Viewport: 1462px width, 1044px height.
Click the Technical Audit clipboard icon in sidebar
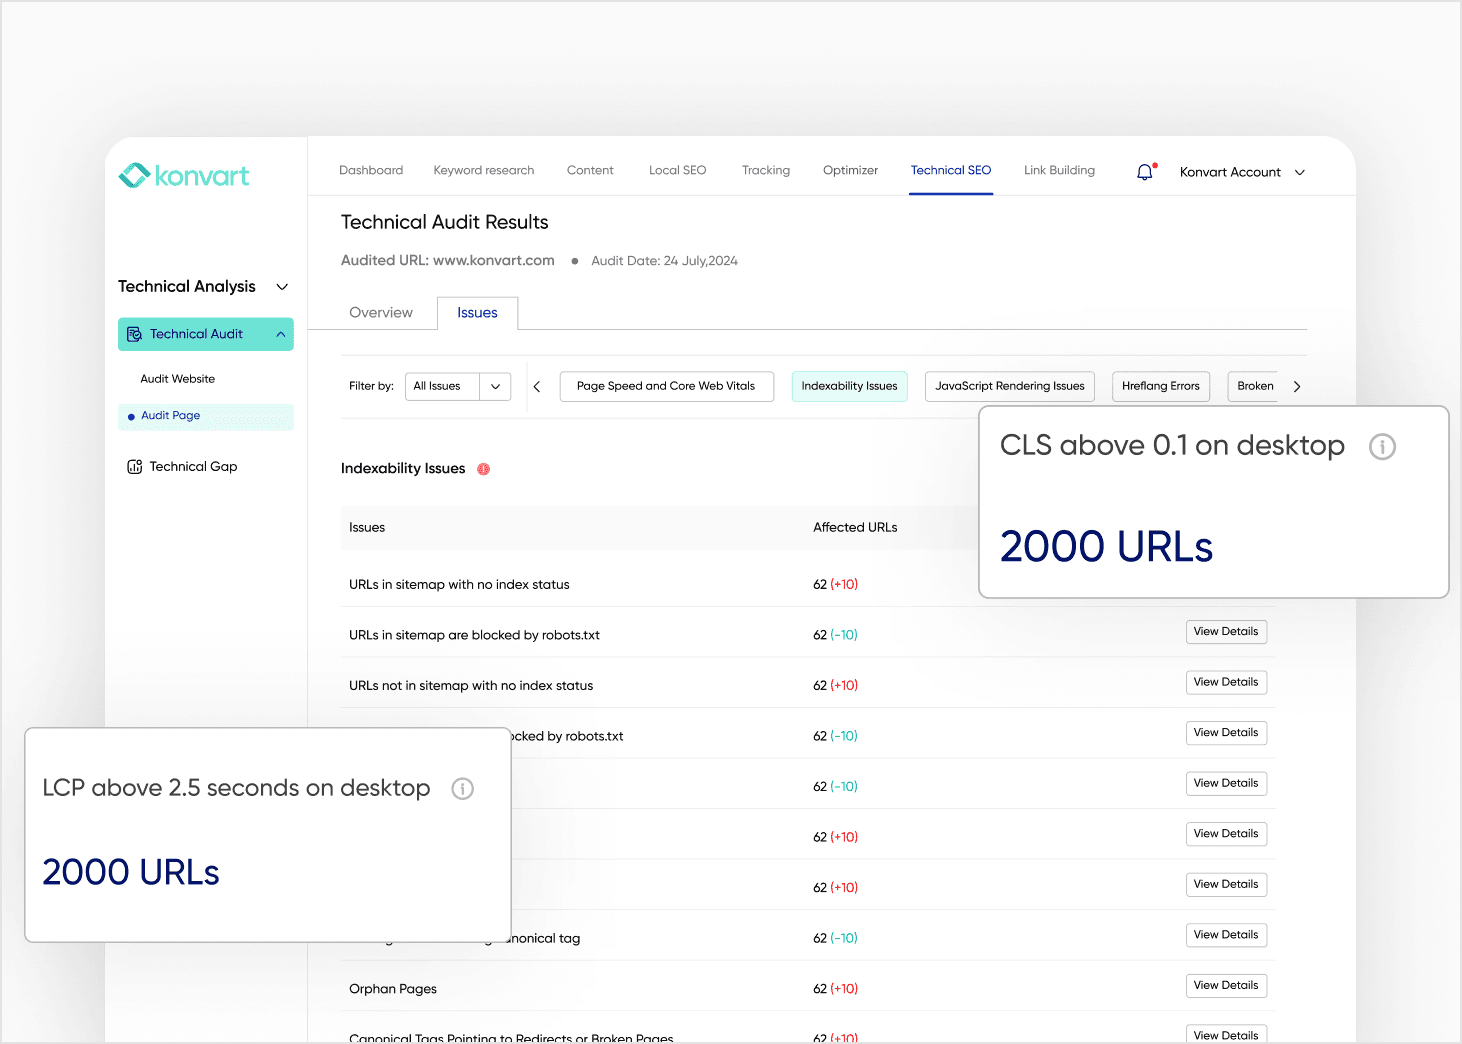[134, 334]
